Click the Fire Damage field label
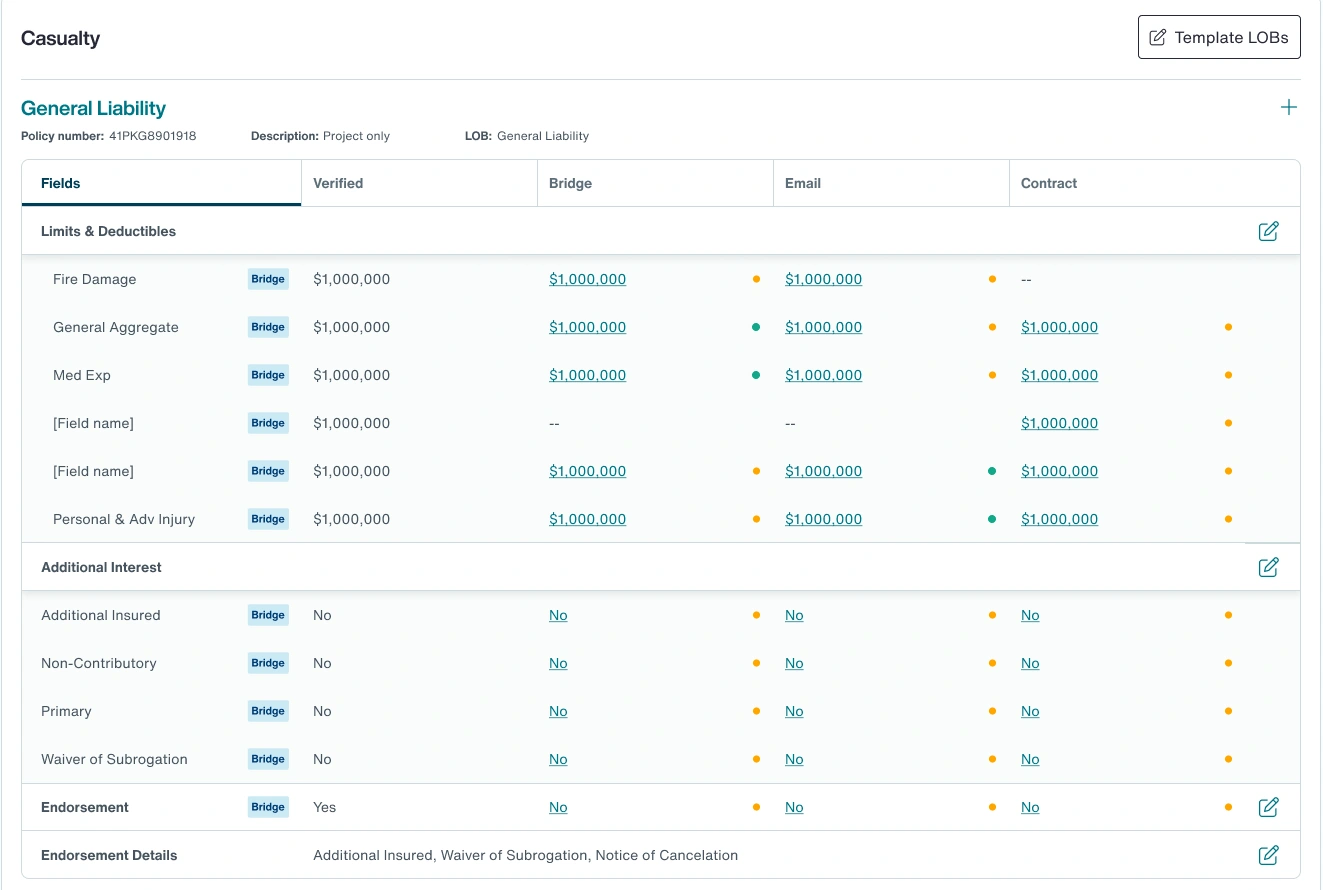 tap(94, 279)
